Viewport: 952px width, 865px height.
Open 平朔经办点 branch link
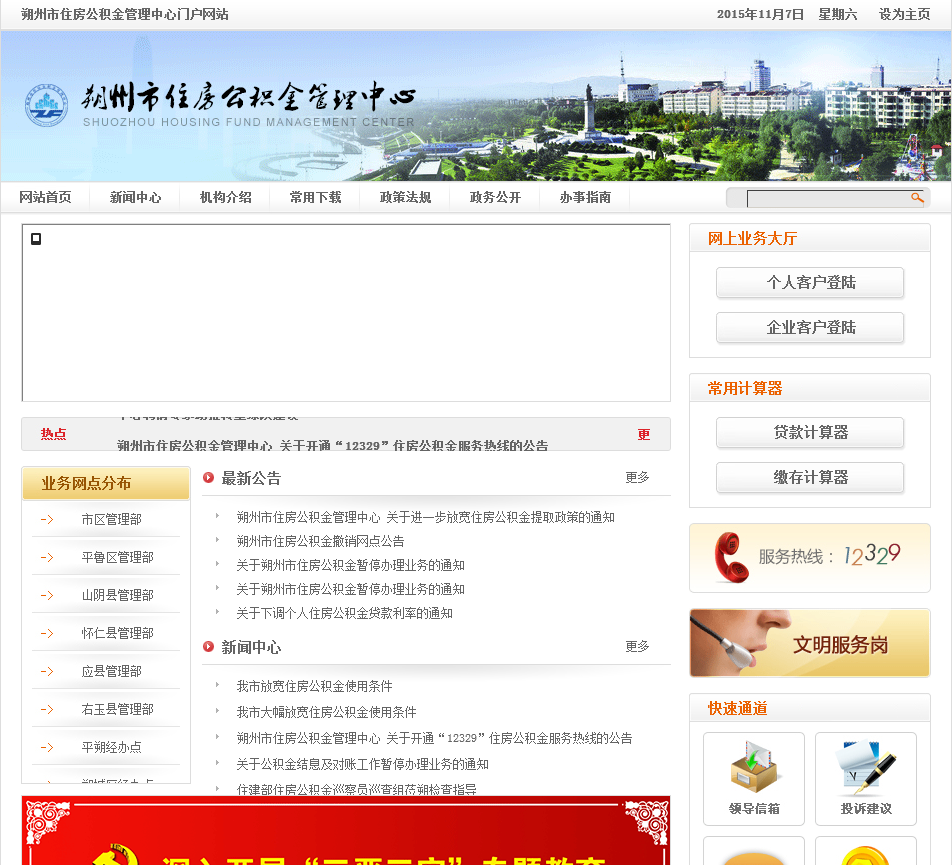112,747
